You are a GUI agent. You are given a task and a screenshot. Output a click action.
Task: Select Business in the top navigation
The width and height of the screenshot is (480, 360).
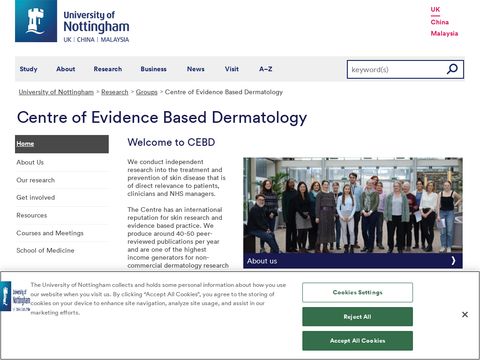coord(153,69)
